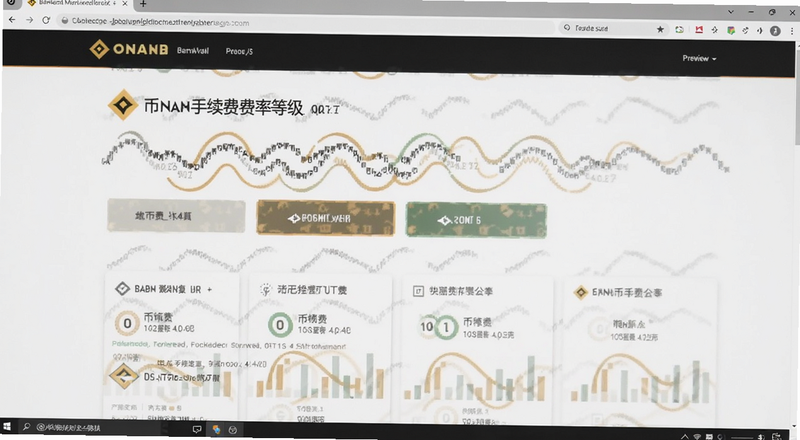The image size is (800, 440).
Task: Expand the tab search chevron in title bar
Action: tap(731, 12)
